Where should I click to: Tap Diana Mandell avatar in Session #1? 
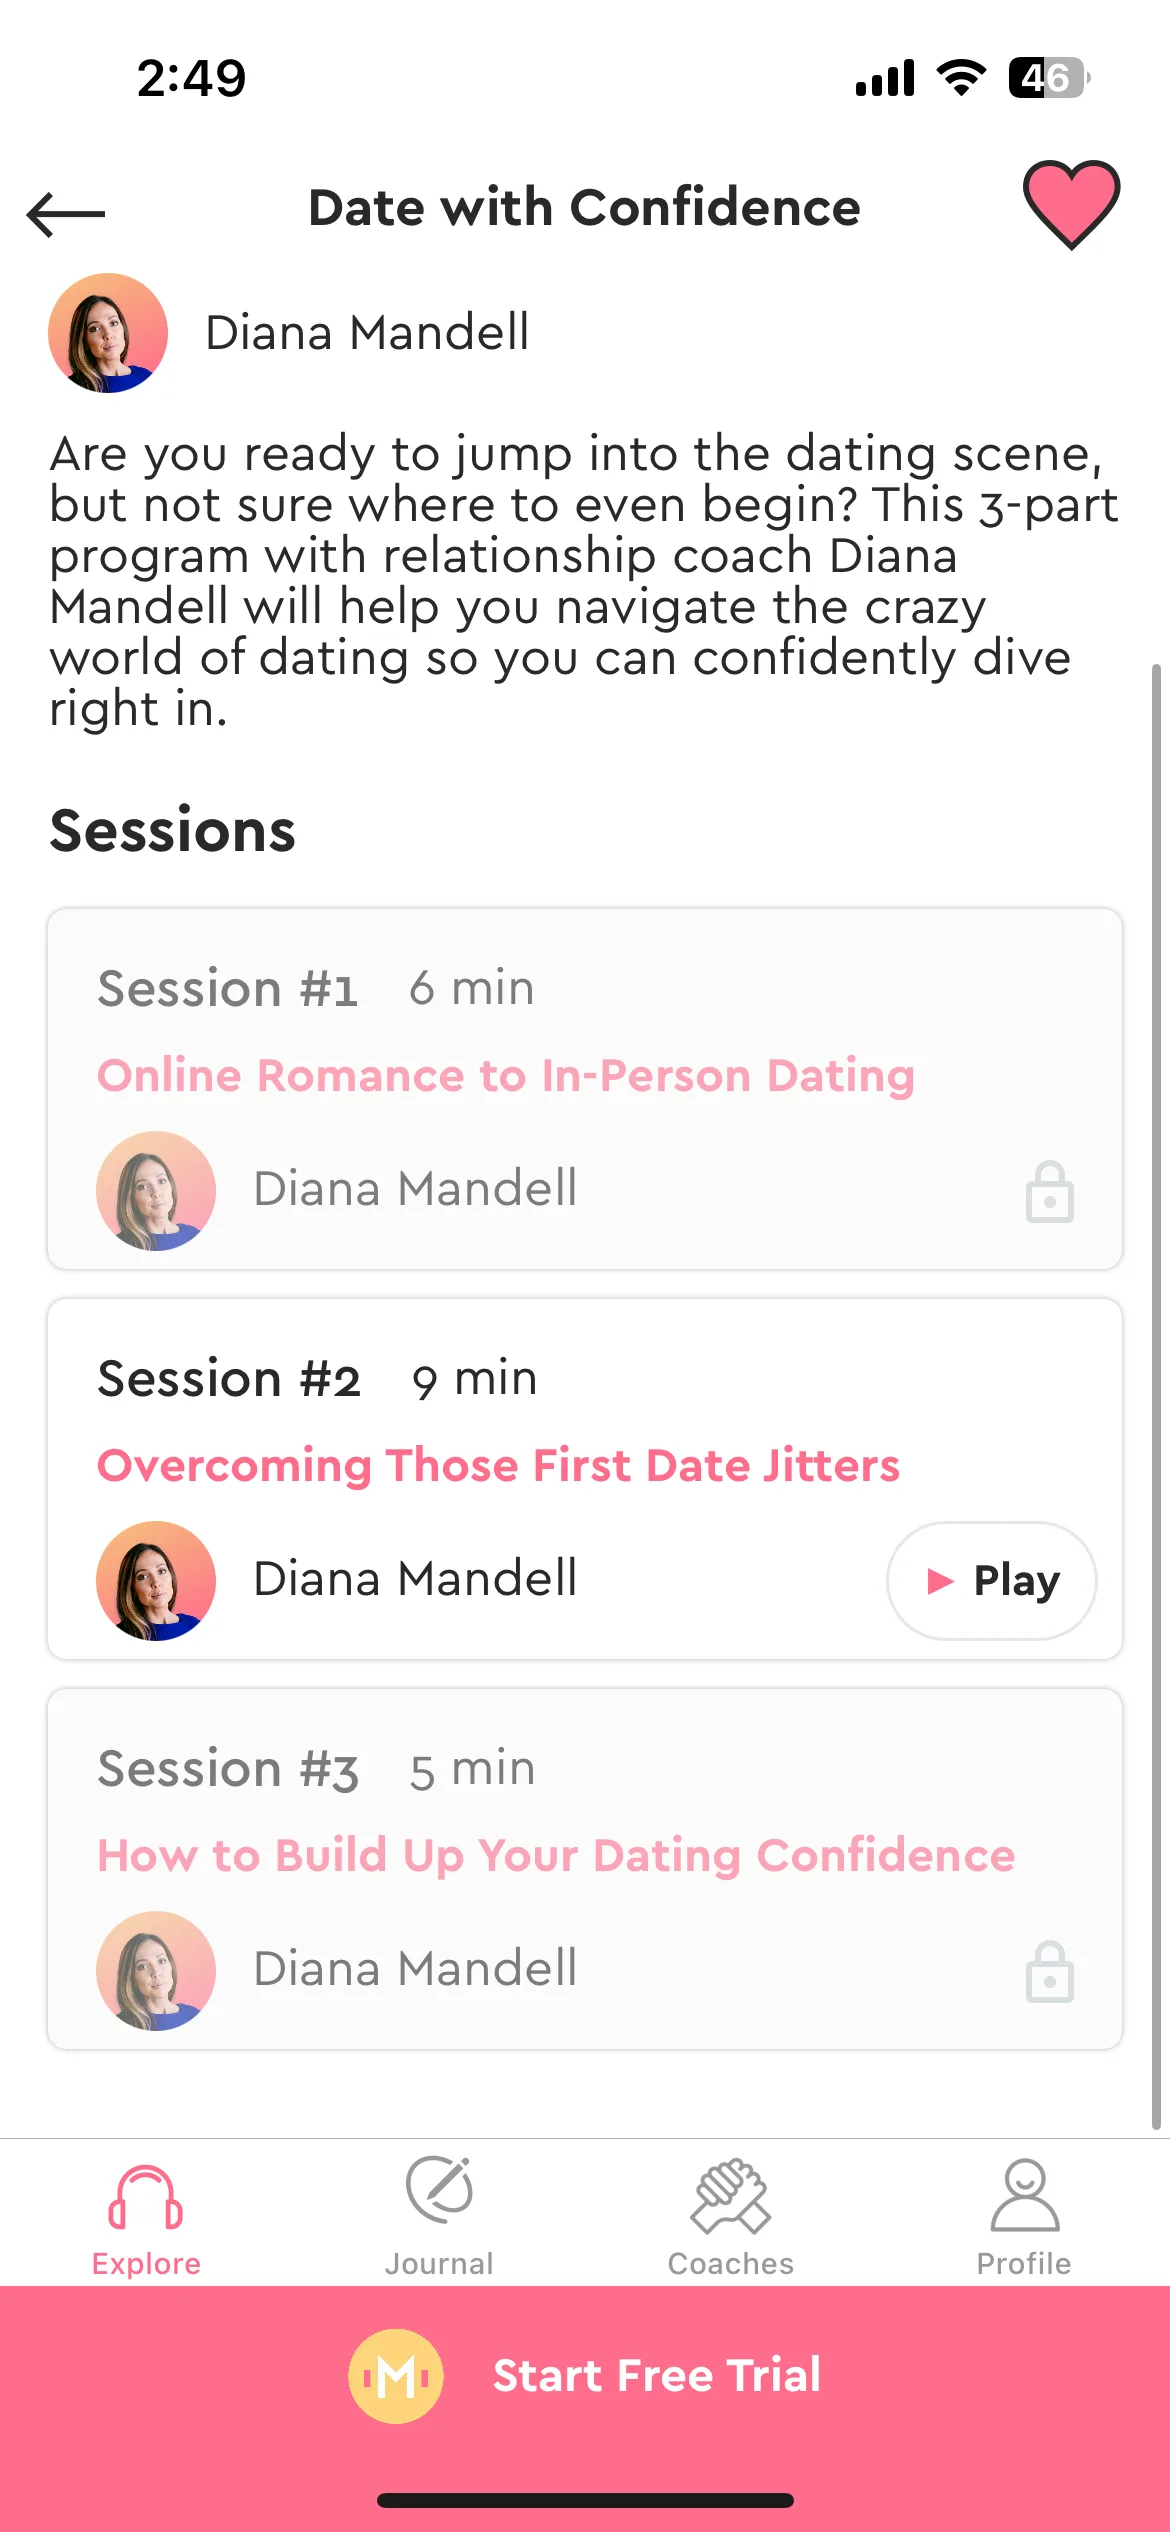point(156,1191)
